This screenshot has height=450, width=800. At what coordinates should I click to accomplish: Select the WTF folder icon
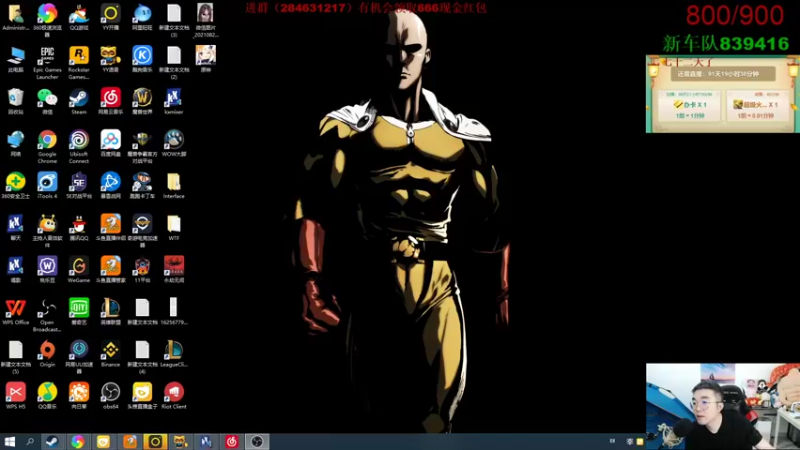[x=173, y=224]
